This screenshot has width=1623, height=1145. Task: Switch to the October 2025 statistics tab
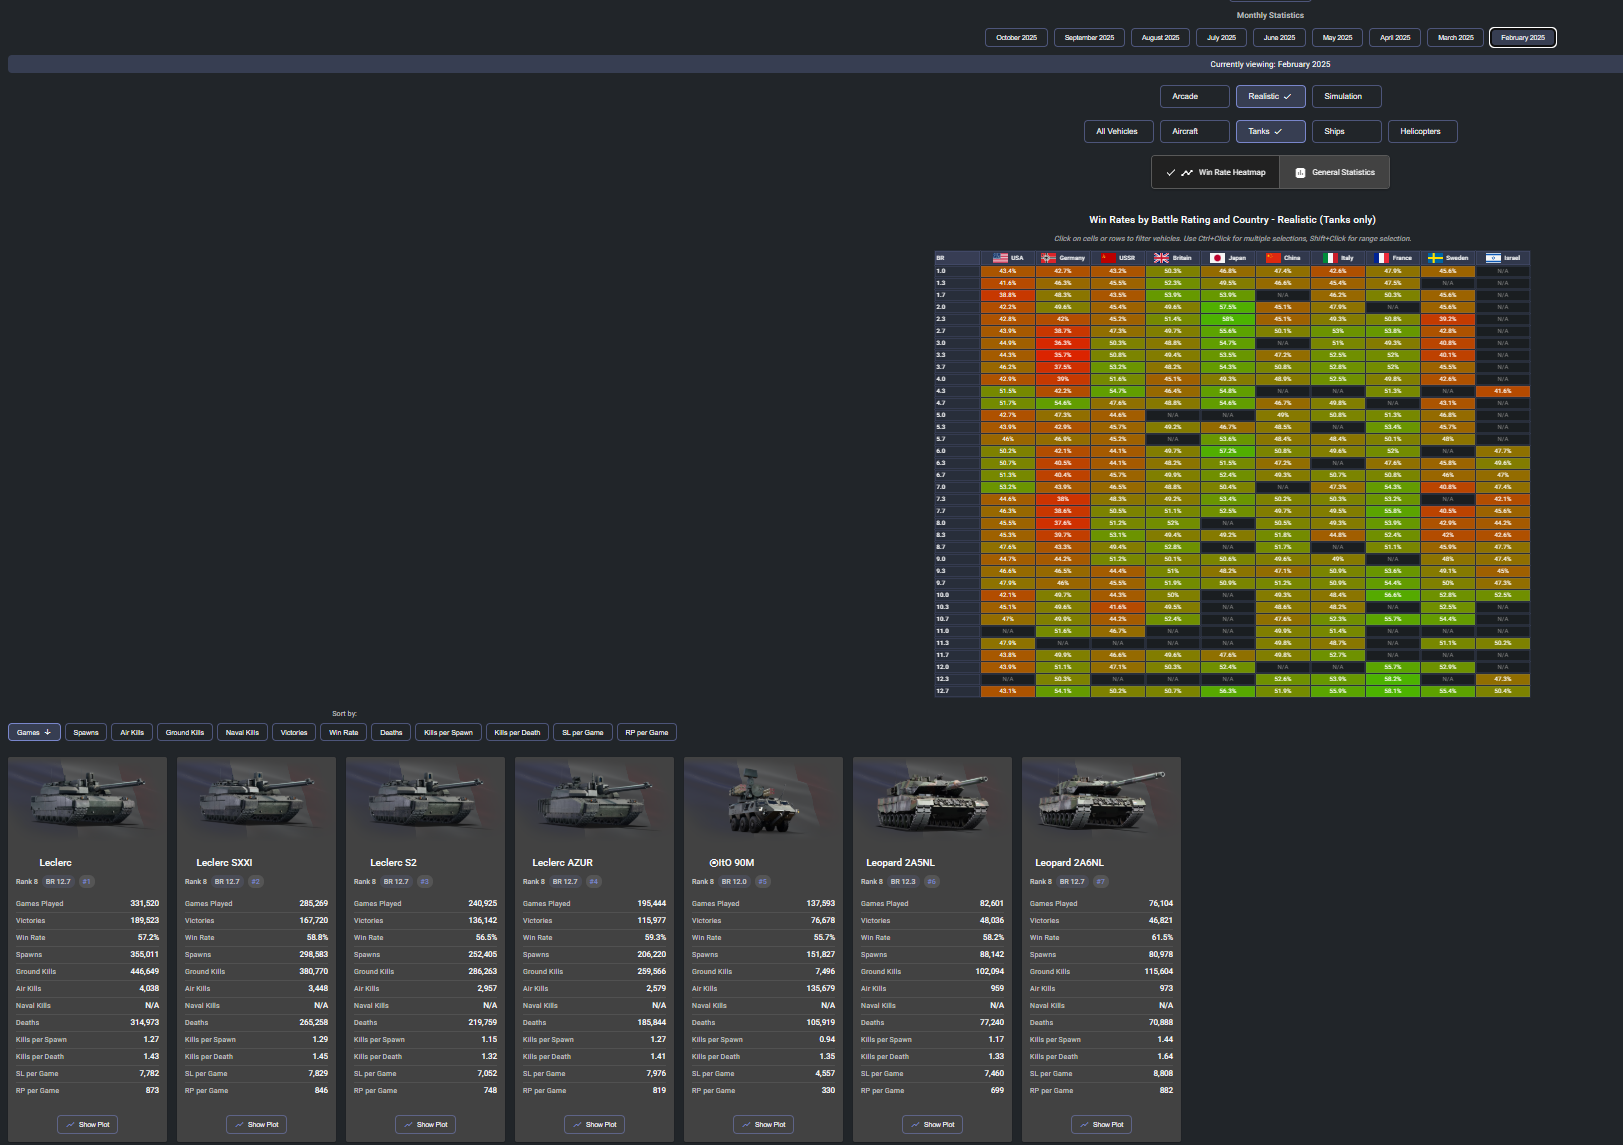(x=1016, y=38)
